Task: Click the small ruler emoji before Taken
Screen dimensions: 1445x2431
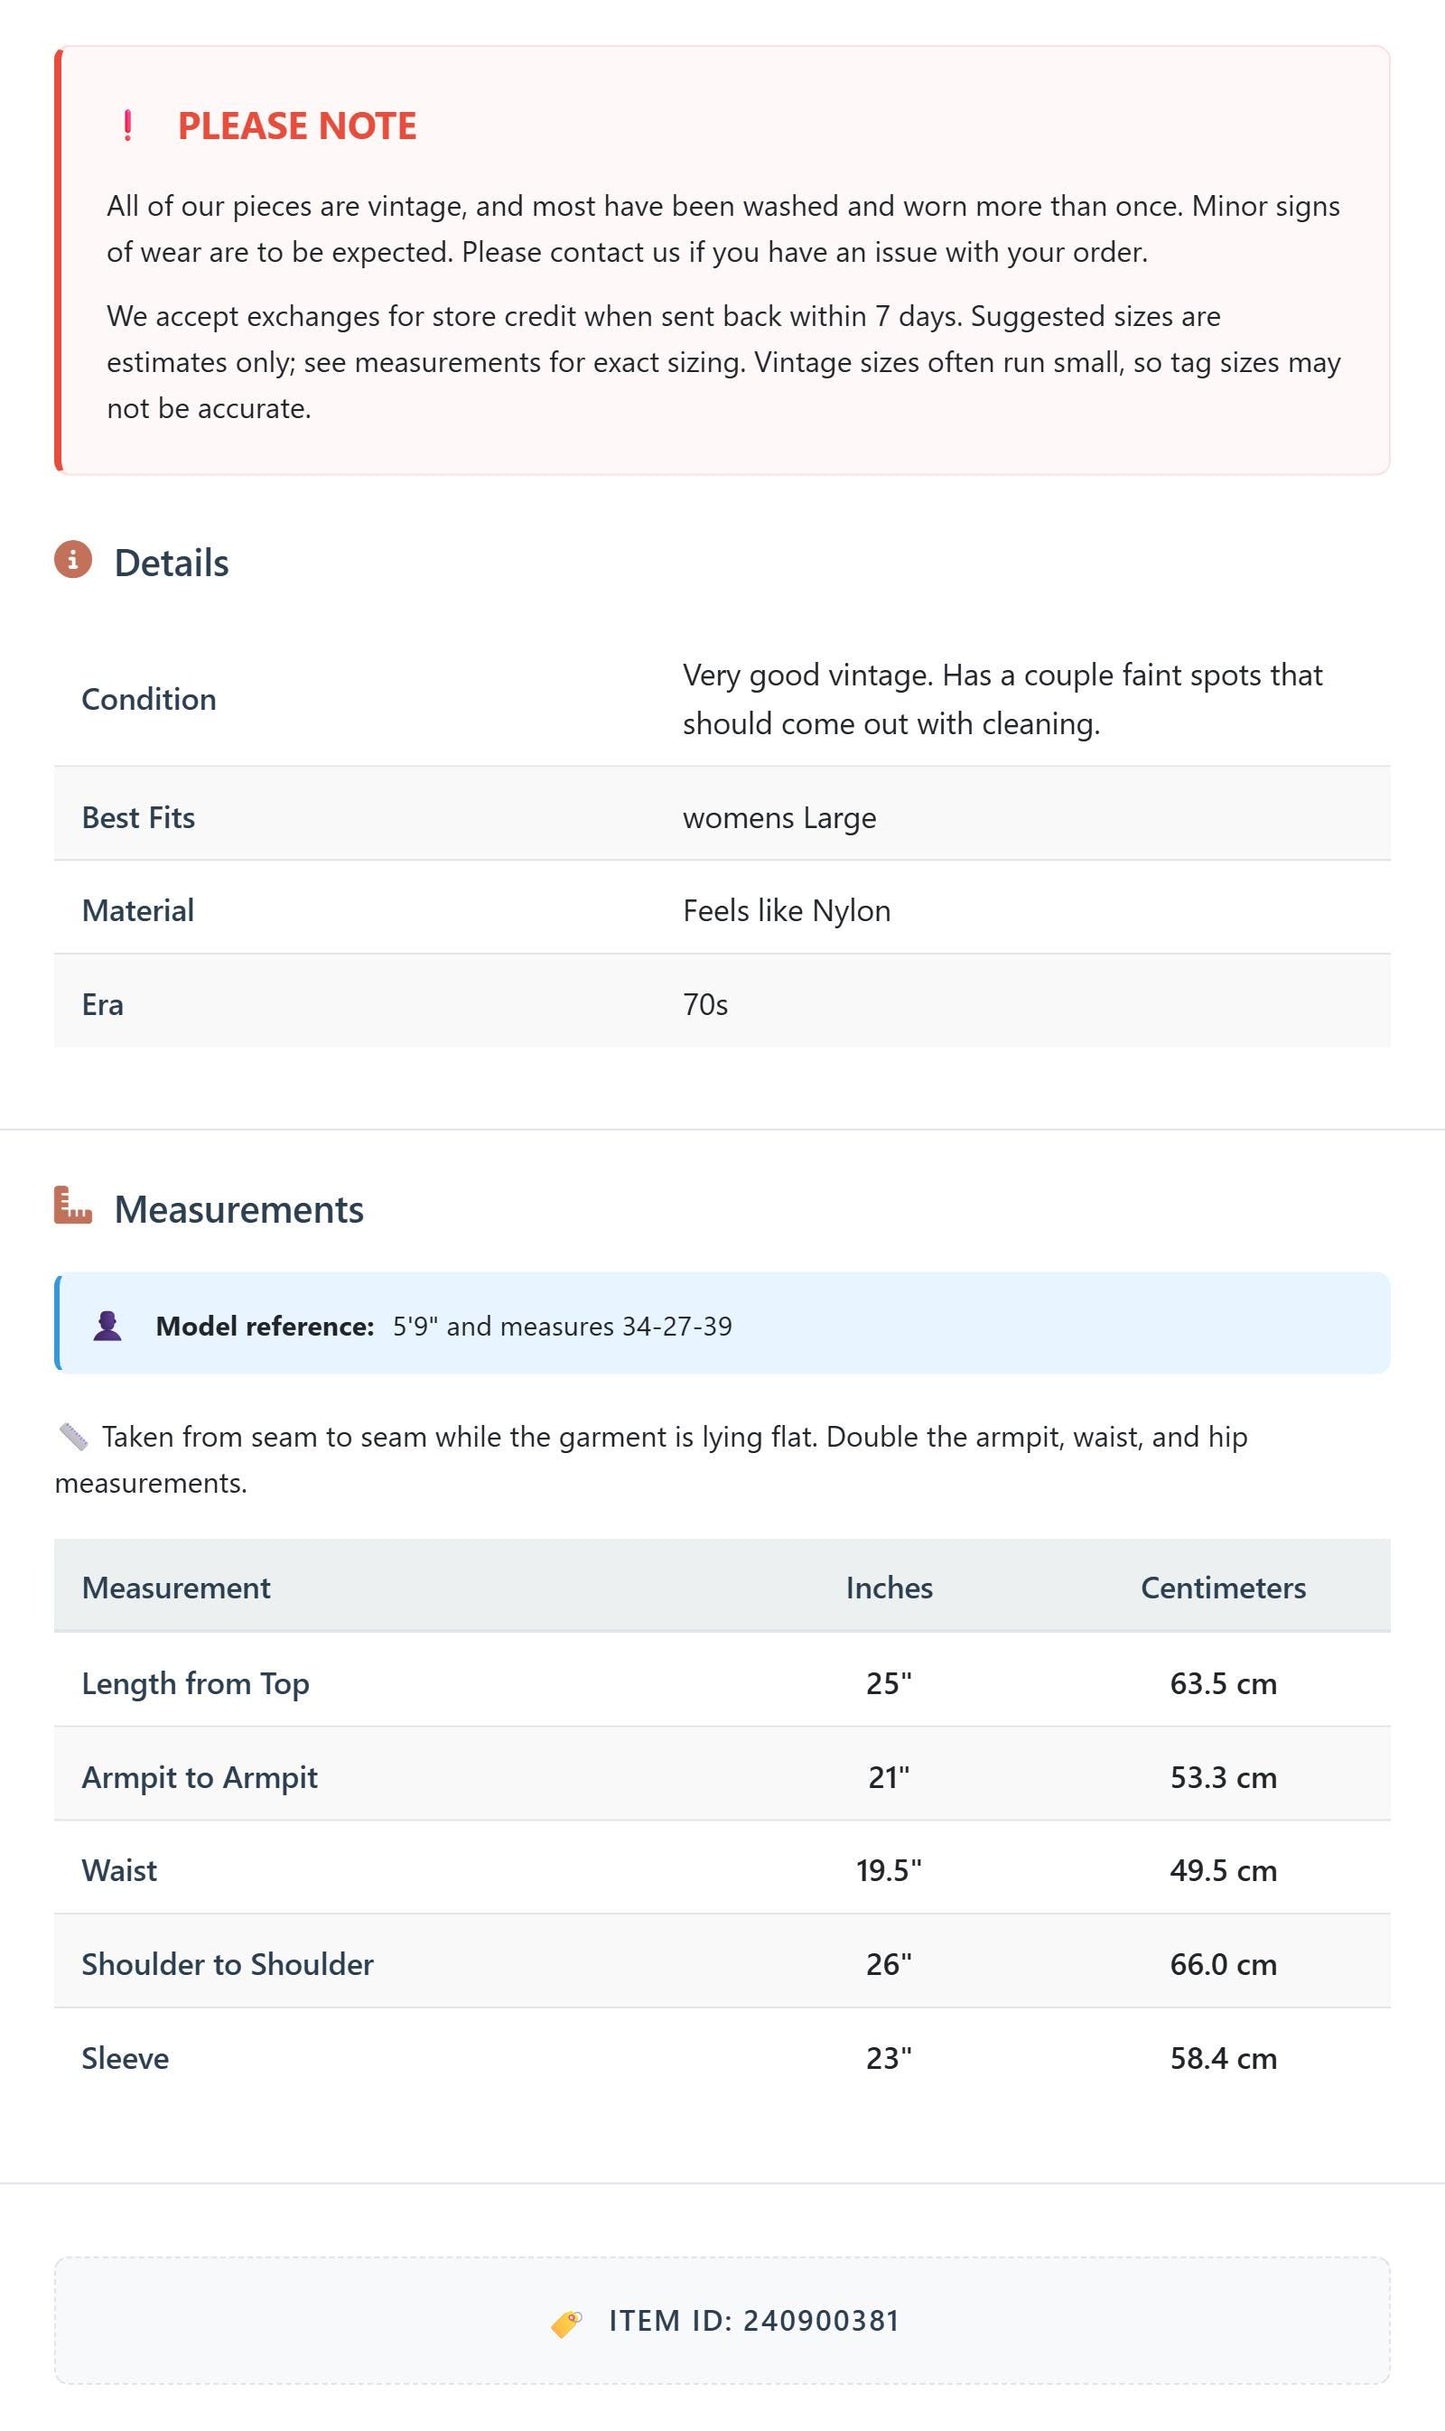Action: pos(74,1437)
